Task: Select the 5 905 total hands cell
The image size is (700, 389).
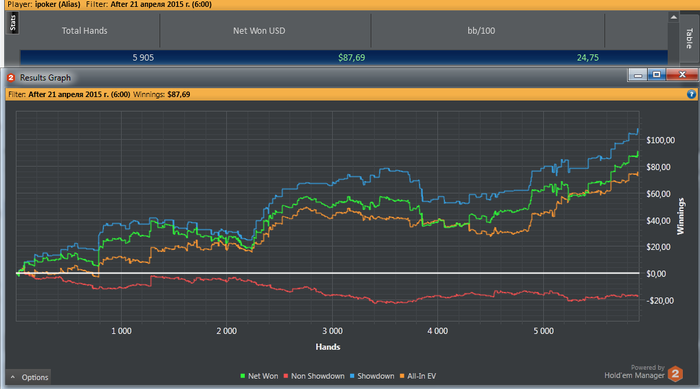Action: pos(143,58)
